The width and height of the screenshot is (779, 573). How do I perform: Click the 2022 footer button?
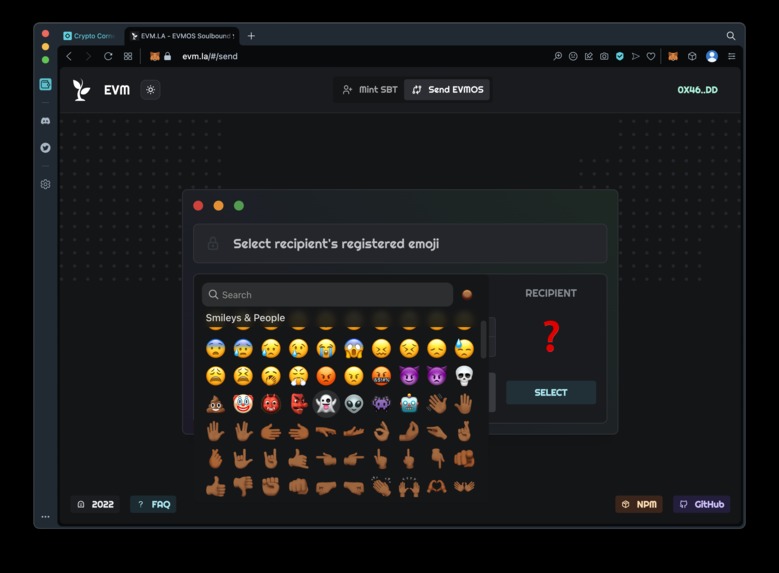point(95,504)
